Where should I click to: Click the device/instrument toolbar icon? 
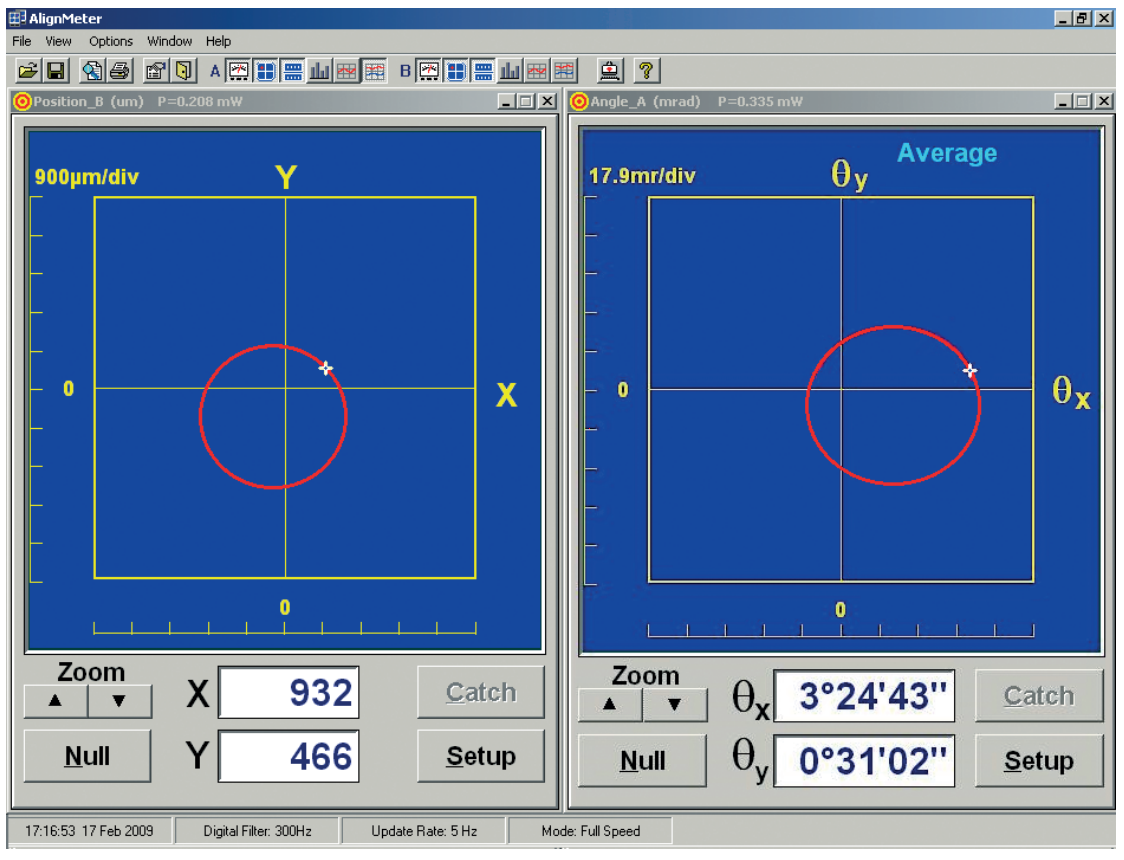tap(610, 71)
